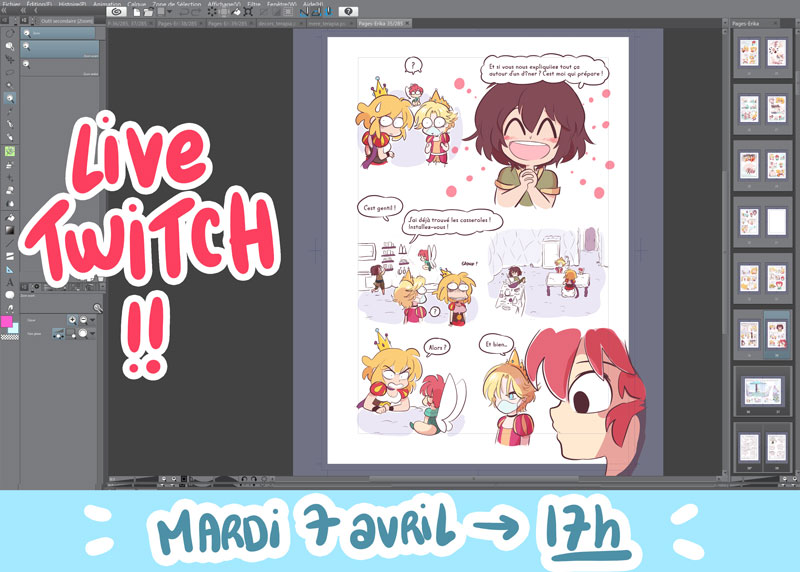Open the Animation menu
The height and width of the screenshot is (572, 800).
tap(107, 4)
